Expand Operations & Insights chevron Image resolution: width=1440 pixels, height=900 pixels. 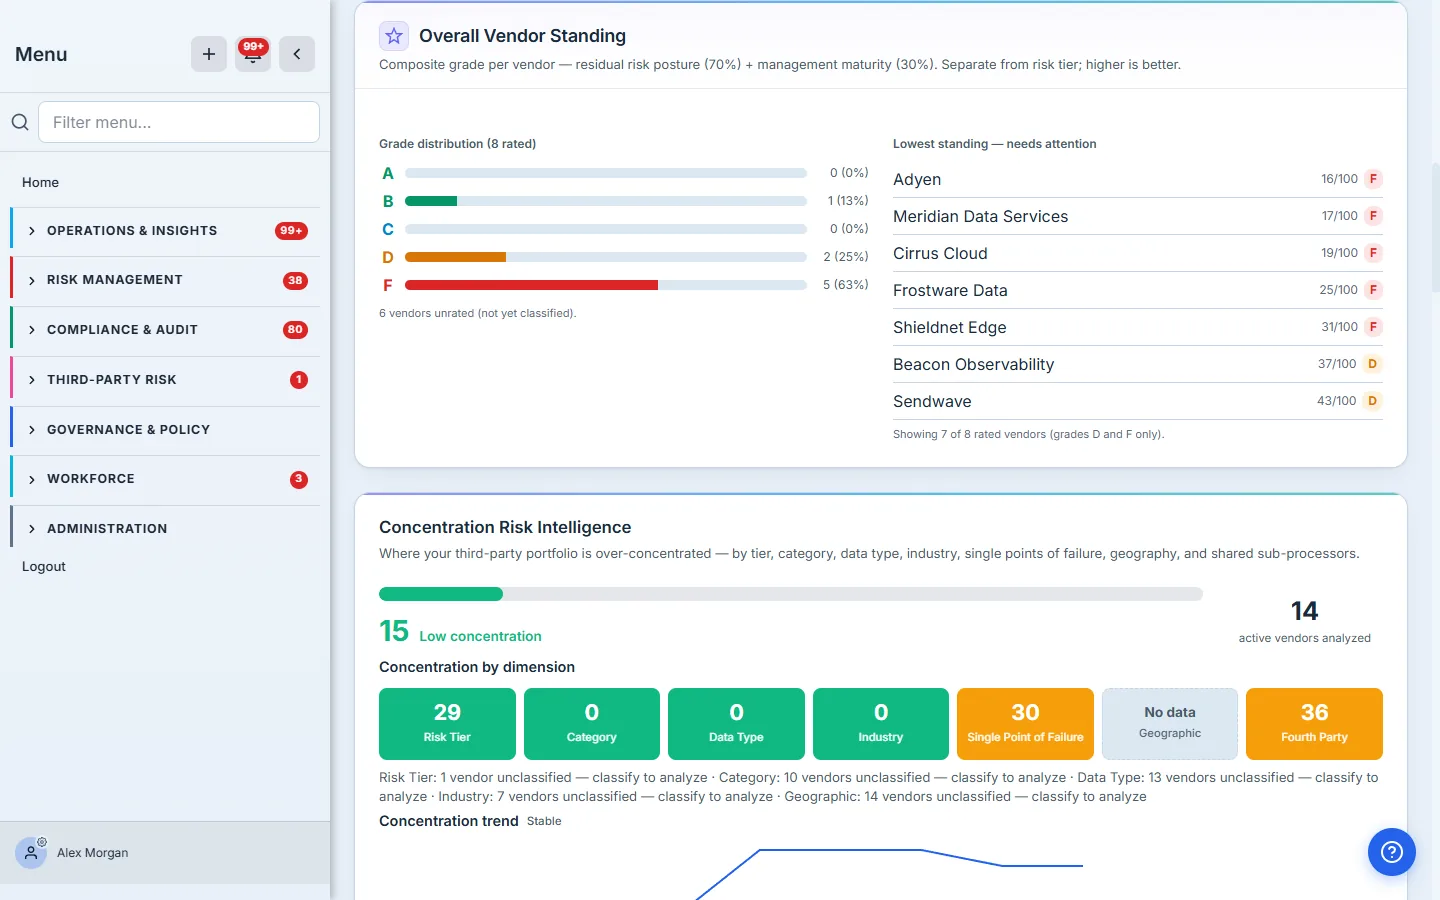click(x=32, y=231)
